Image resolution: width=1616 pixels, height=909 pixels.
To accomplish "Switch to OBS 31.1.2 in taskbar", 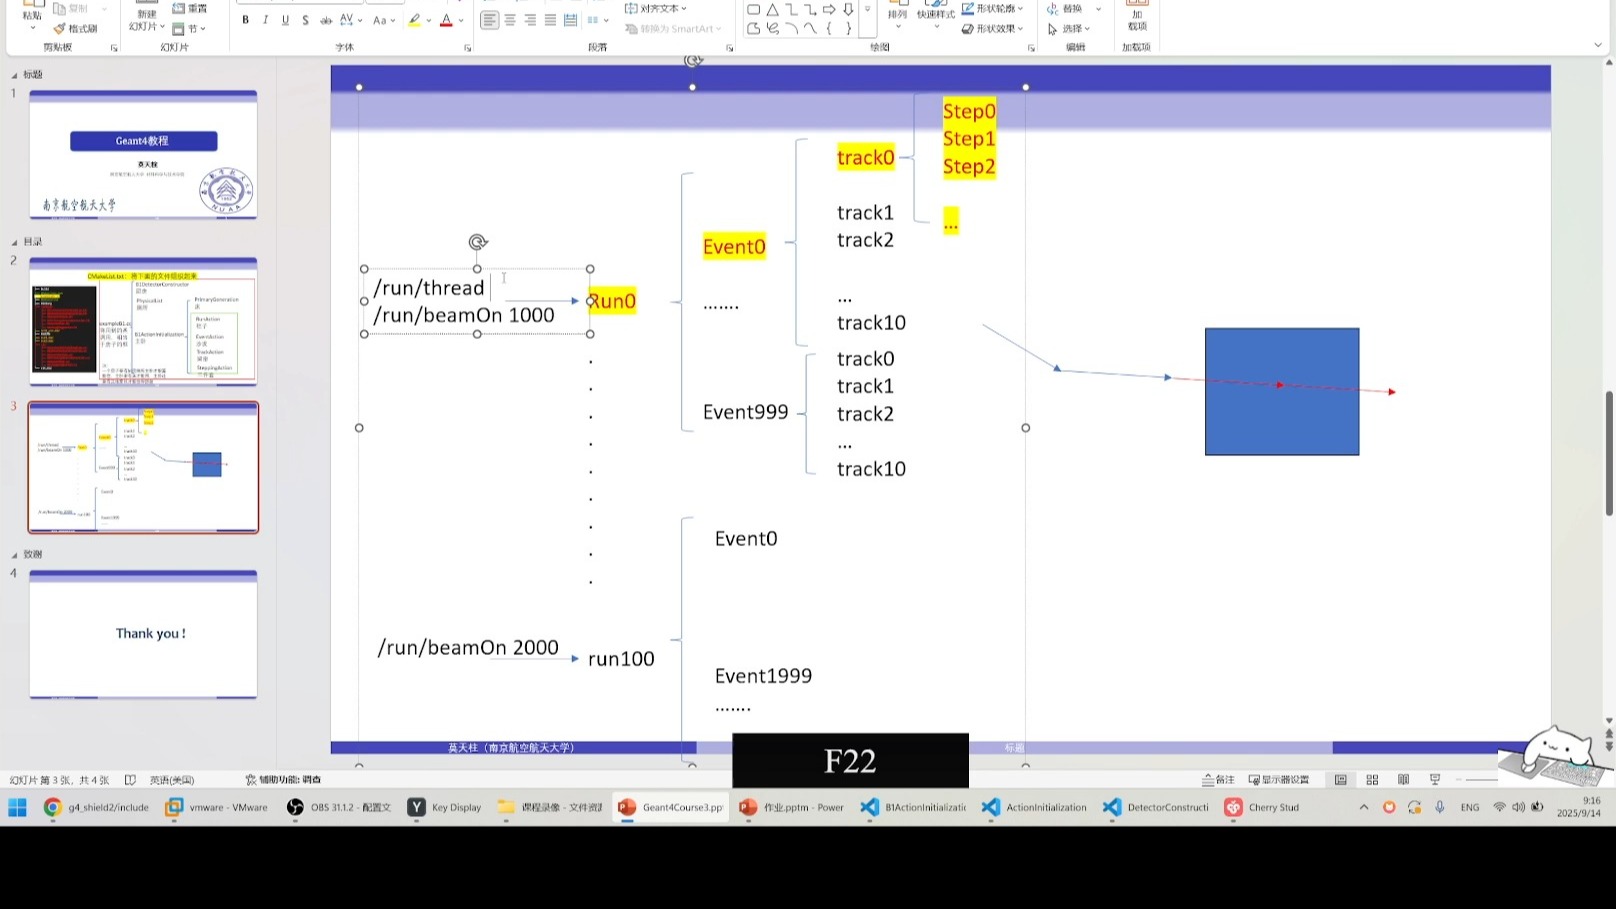I will click(339, 808).
